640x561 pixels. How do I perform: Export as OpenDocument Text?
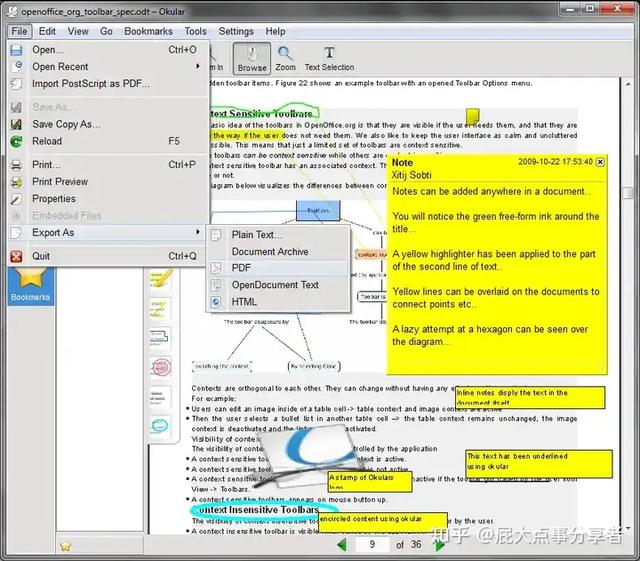(x=279, y=285)
